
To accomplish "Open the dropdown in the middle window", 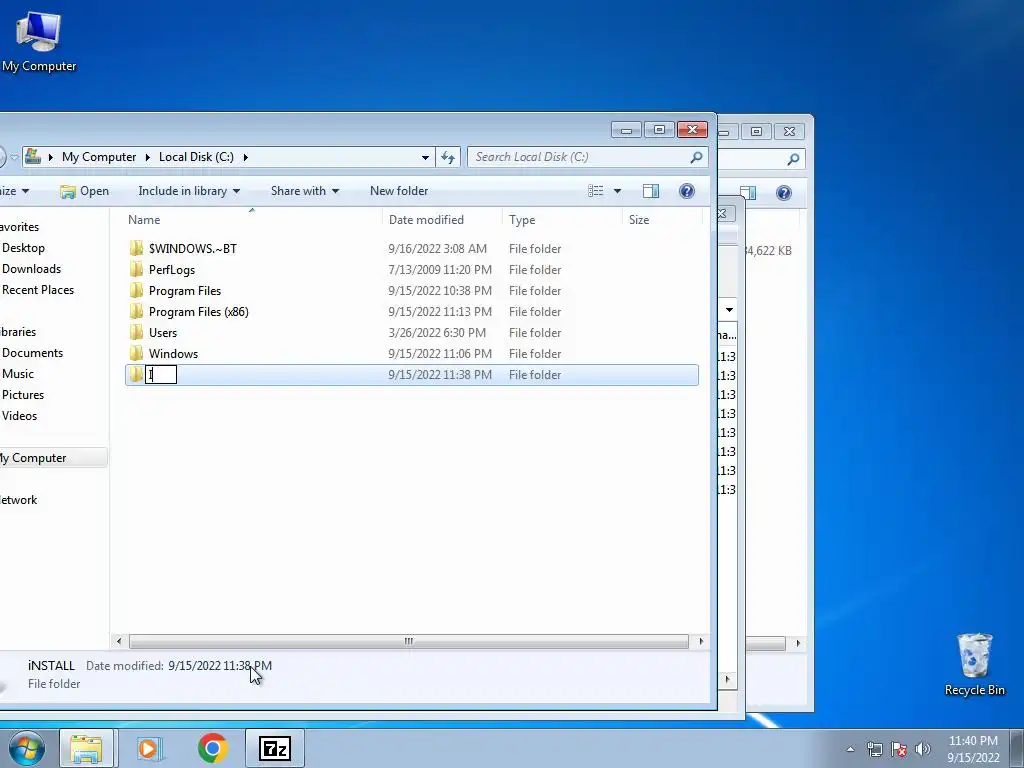I will tap(729, 310).
